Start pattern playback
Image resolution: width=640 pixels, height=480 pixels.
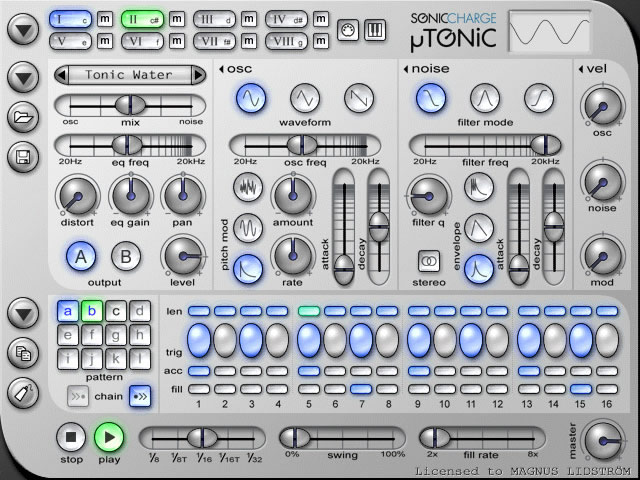click(109, 437)
